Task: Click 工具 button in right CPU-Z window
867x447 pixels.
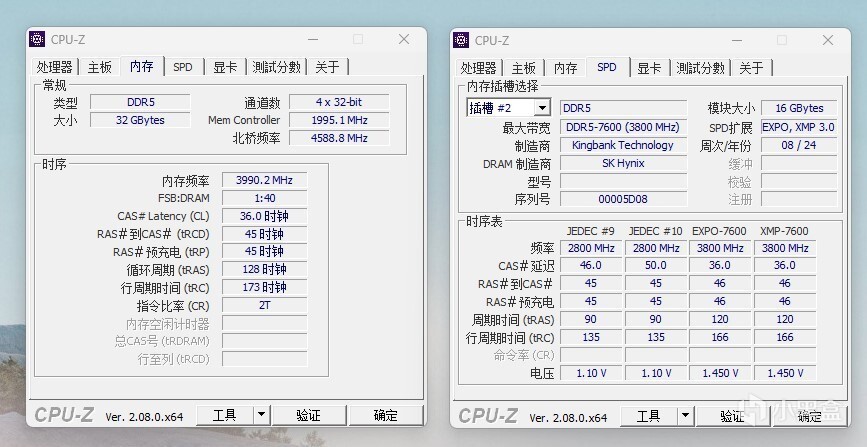Action: point(649,416)
